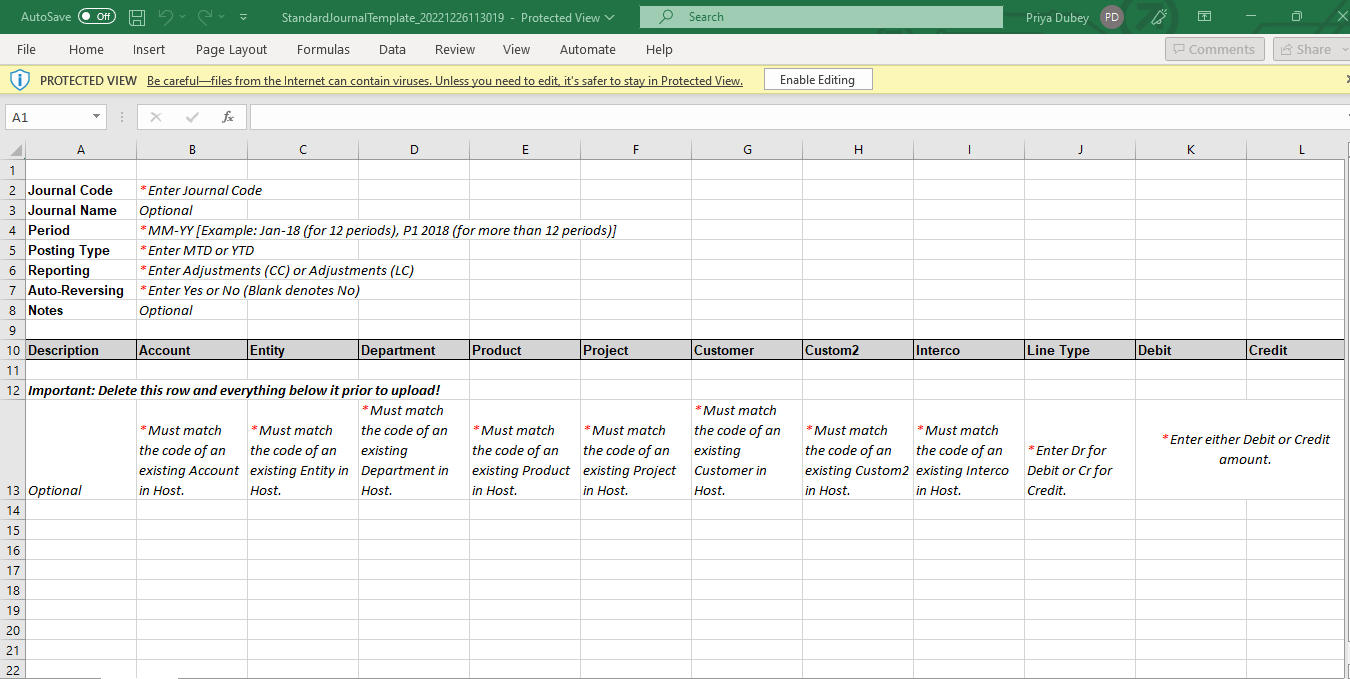Click the 'Description' column heading cell
The image size is (1350, 679).
81,350
